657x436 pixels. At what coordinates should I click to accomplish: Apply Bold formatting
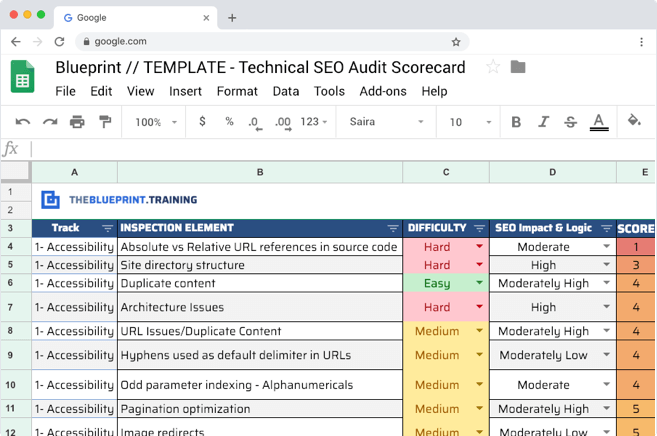(516, 122)
